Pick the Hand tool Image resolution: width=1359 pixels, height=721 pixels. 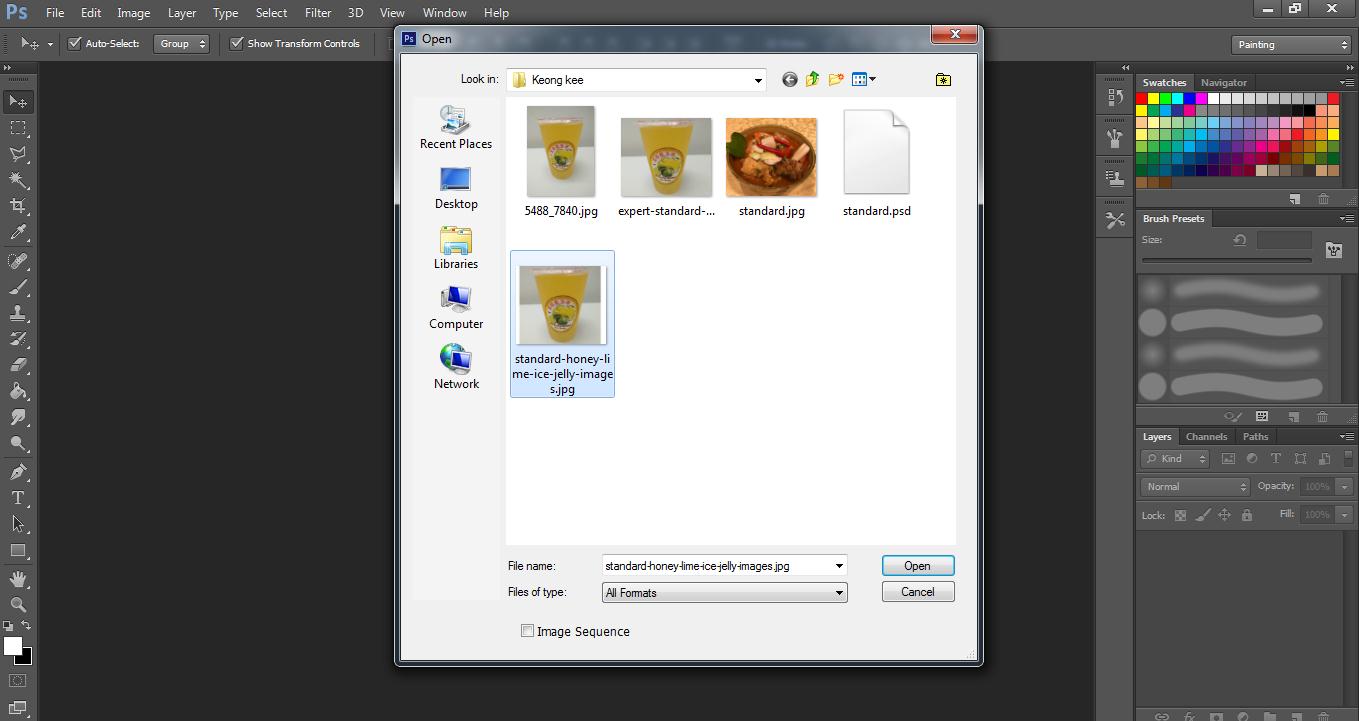coord(18,578)
